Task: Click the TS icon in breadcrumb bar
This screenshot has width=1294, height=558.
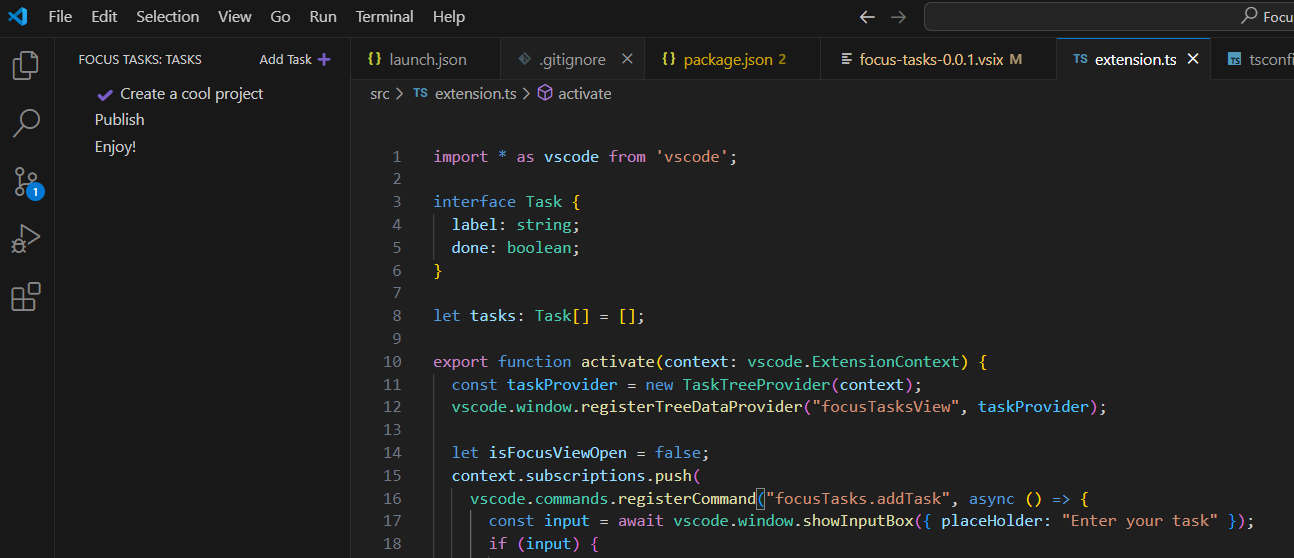Action: pos(420,93)
